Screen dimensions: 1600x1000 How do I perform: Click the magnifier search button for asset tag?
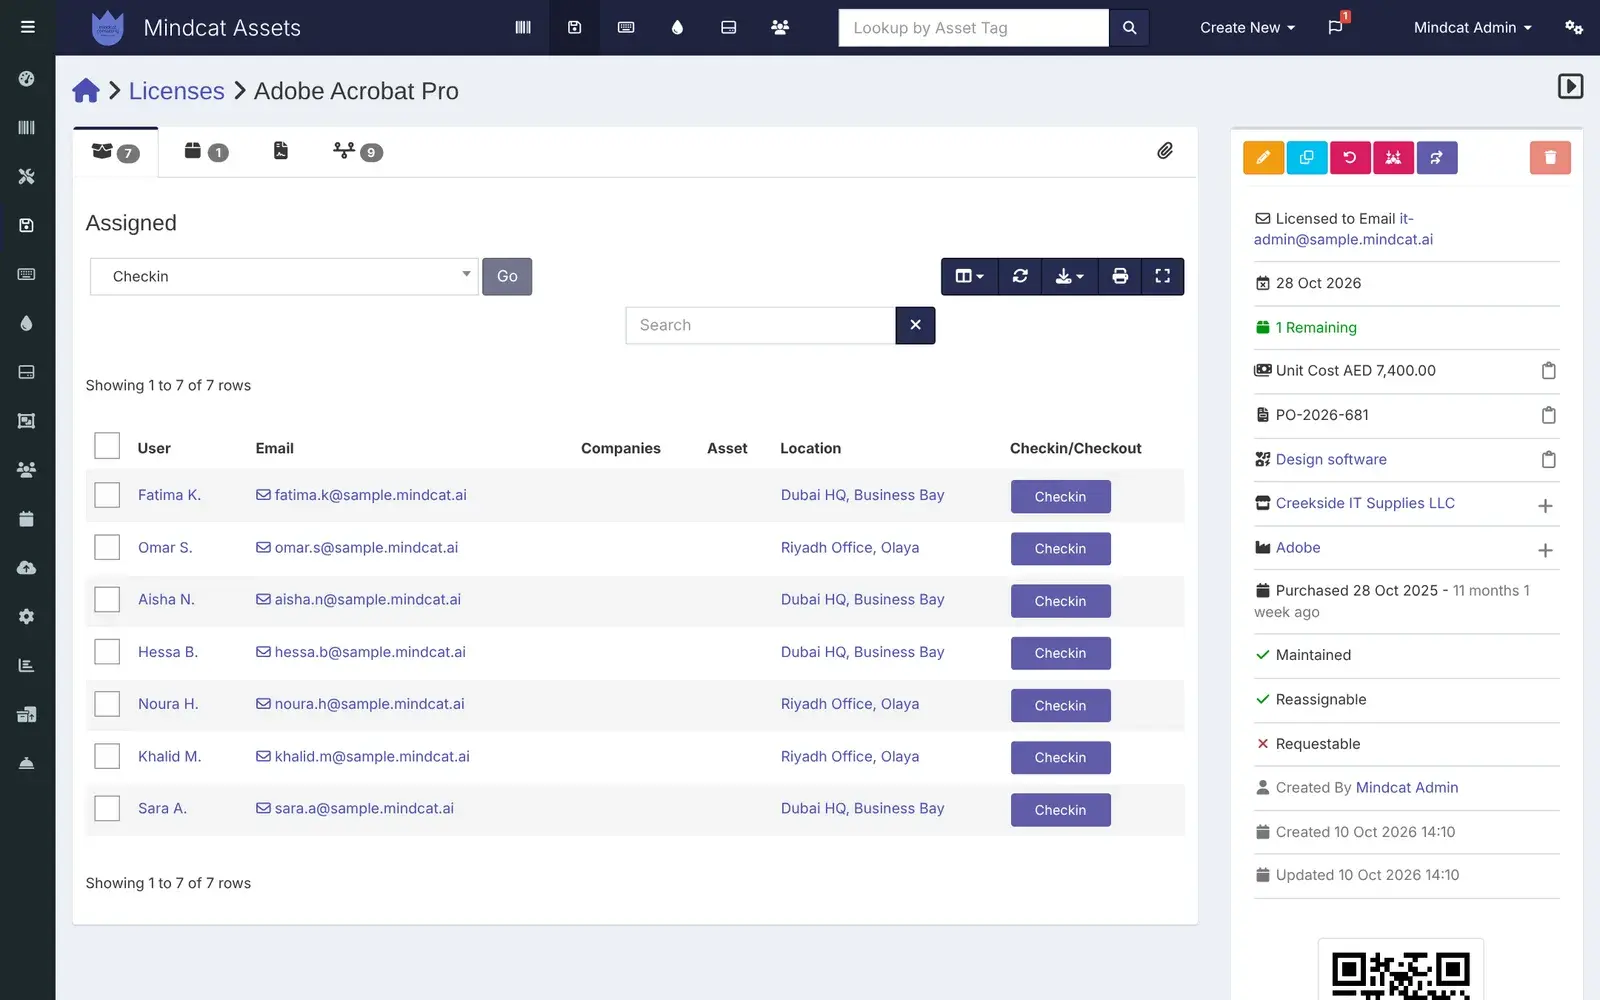tap(1129, 28)
